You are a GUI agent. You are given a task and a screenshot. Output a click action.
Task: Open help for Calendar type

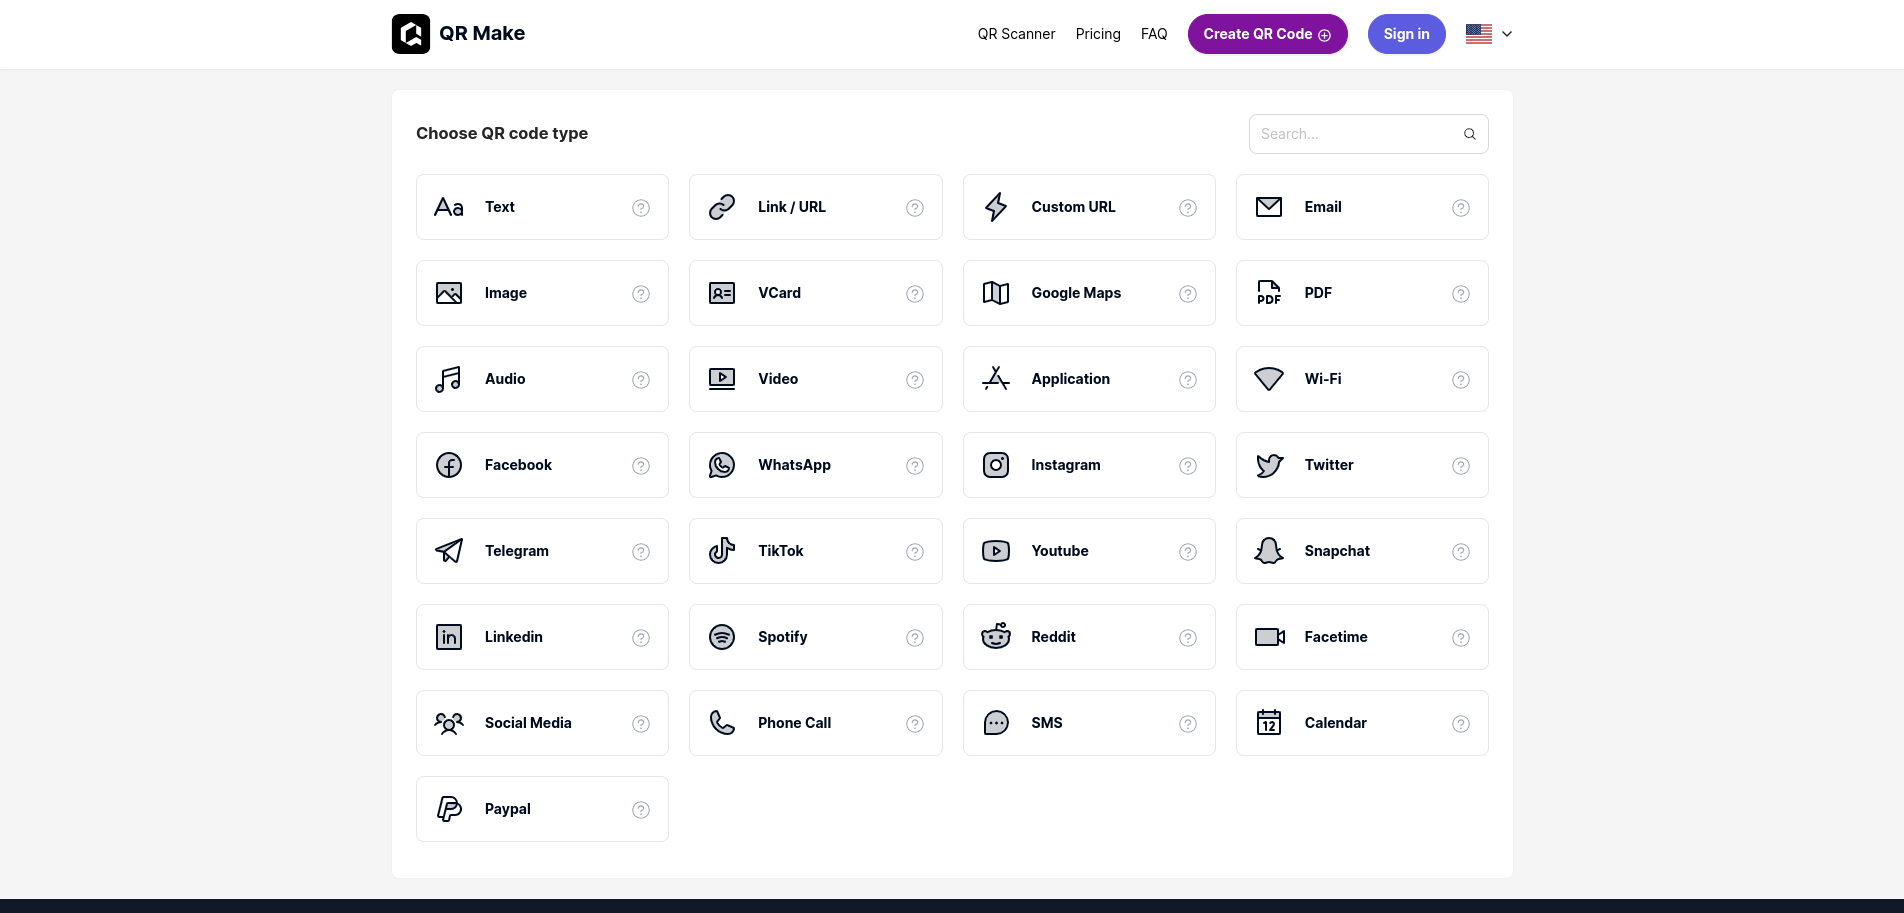[x=1461, y=724]
